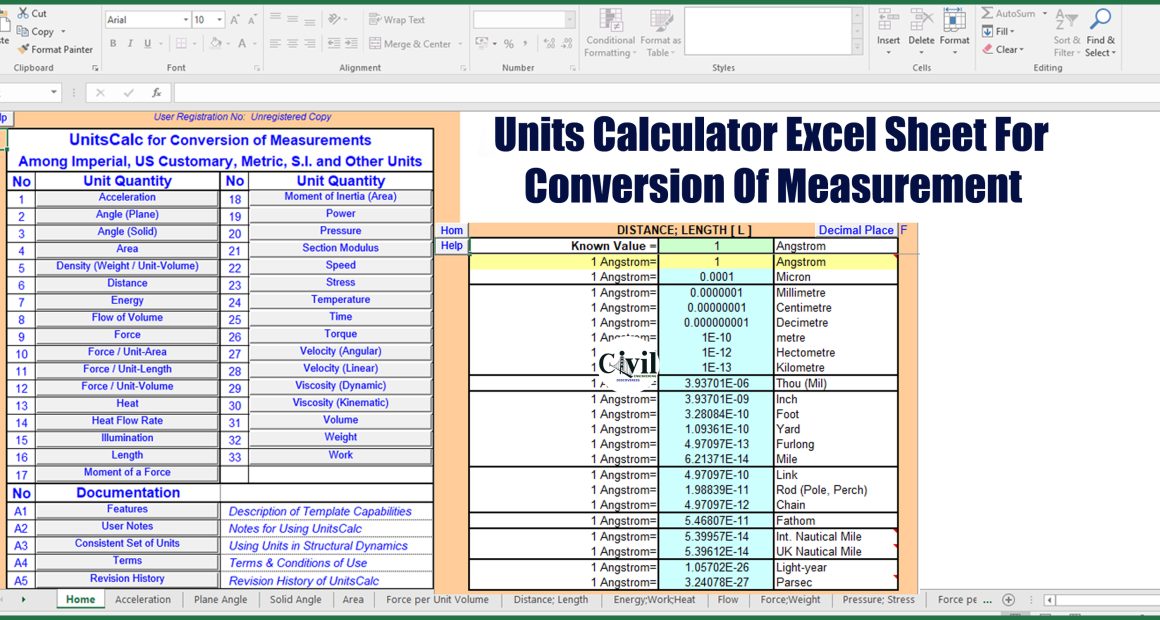This screenshot has height=620, width=1160.
Task: Click the Middle Align icon
Action: (x=292, y=20)
